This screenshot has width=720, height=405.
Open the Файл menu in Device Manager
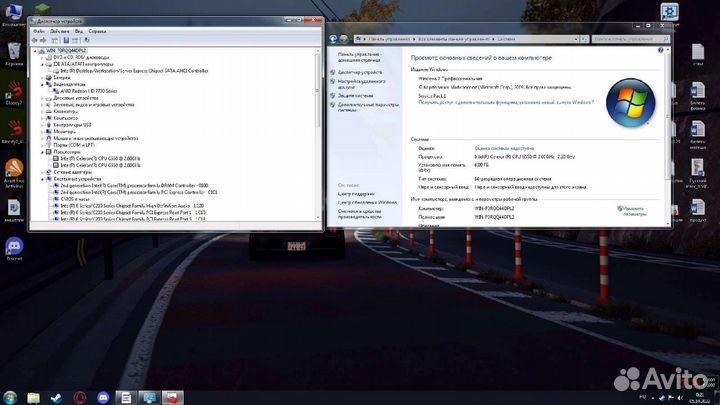coord(38,29)
